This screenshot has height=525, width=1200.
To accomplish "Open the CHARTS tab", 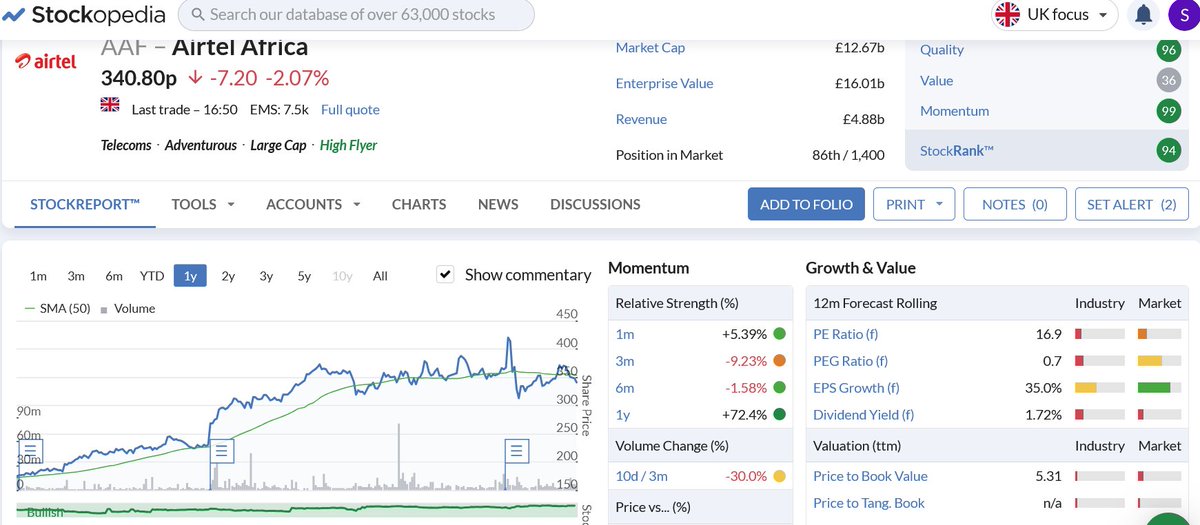I will point(419,204).
